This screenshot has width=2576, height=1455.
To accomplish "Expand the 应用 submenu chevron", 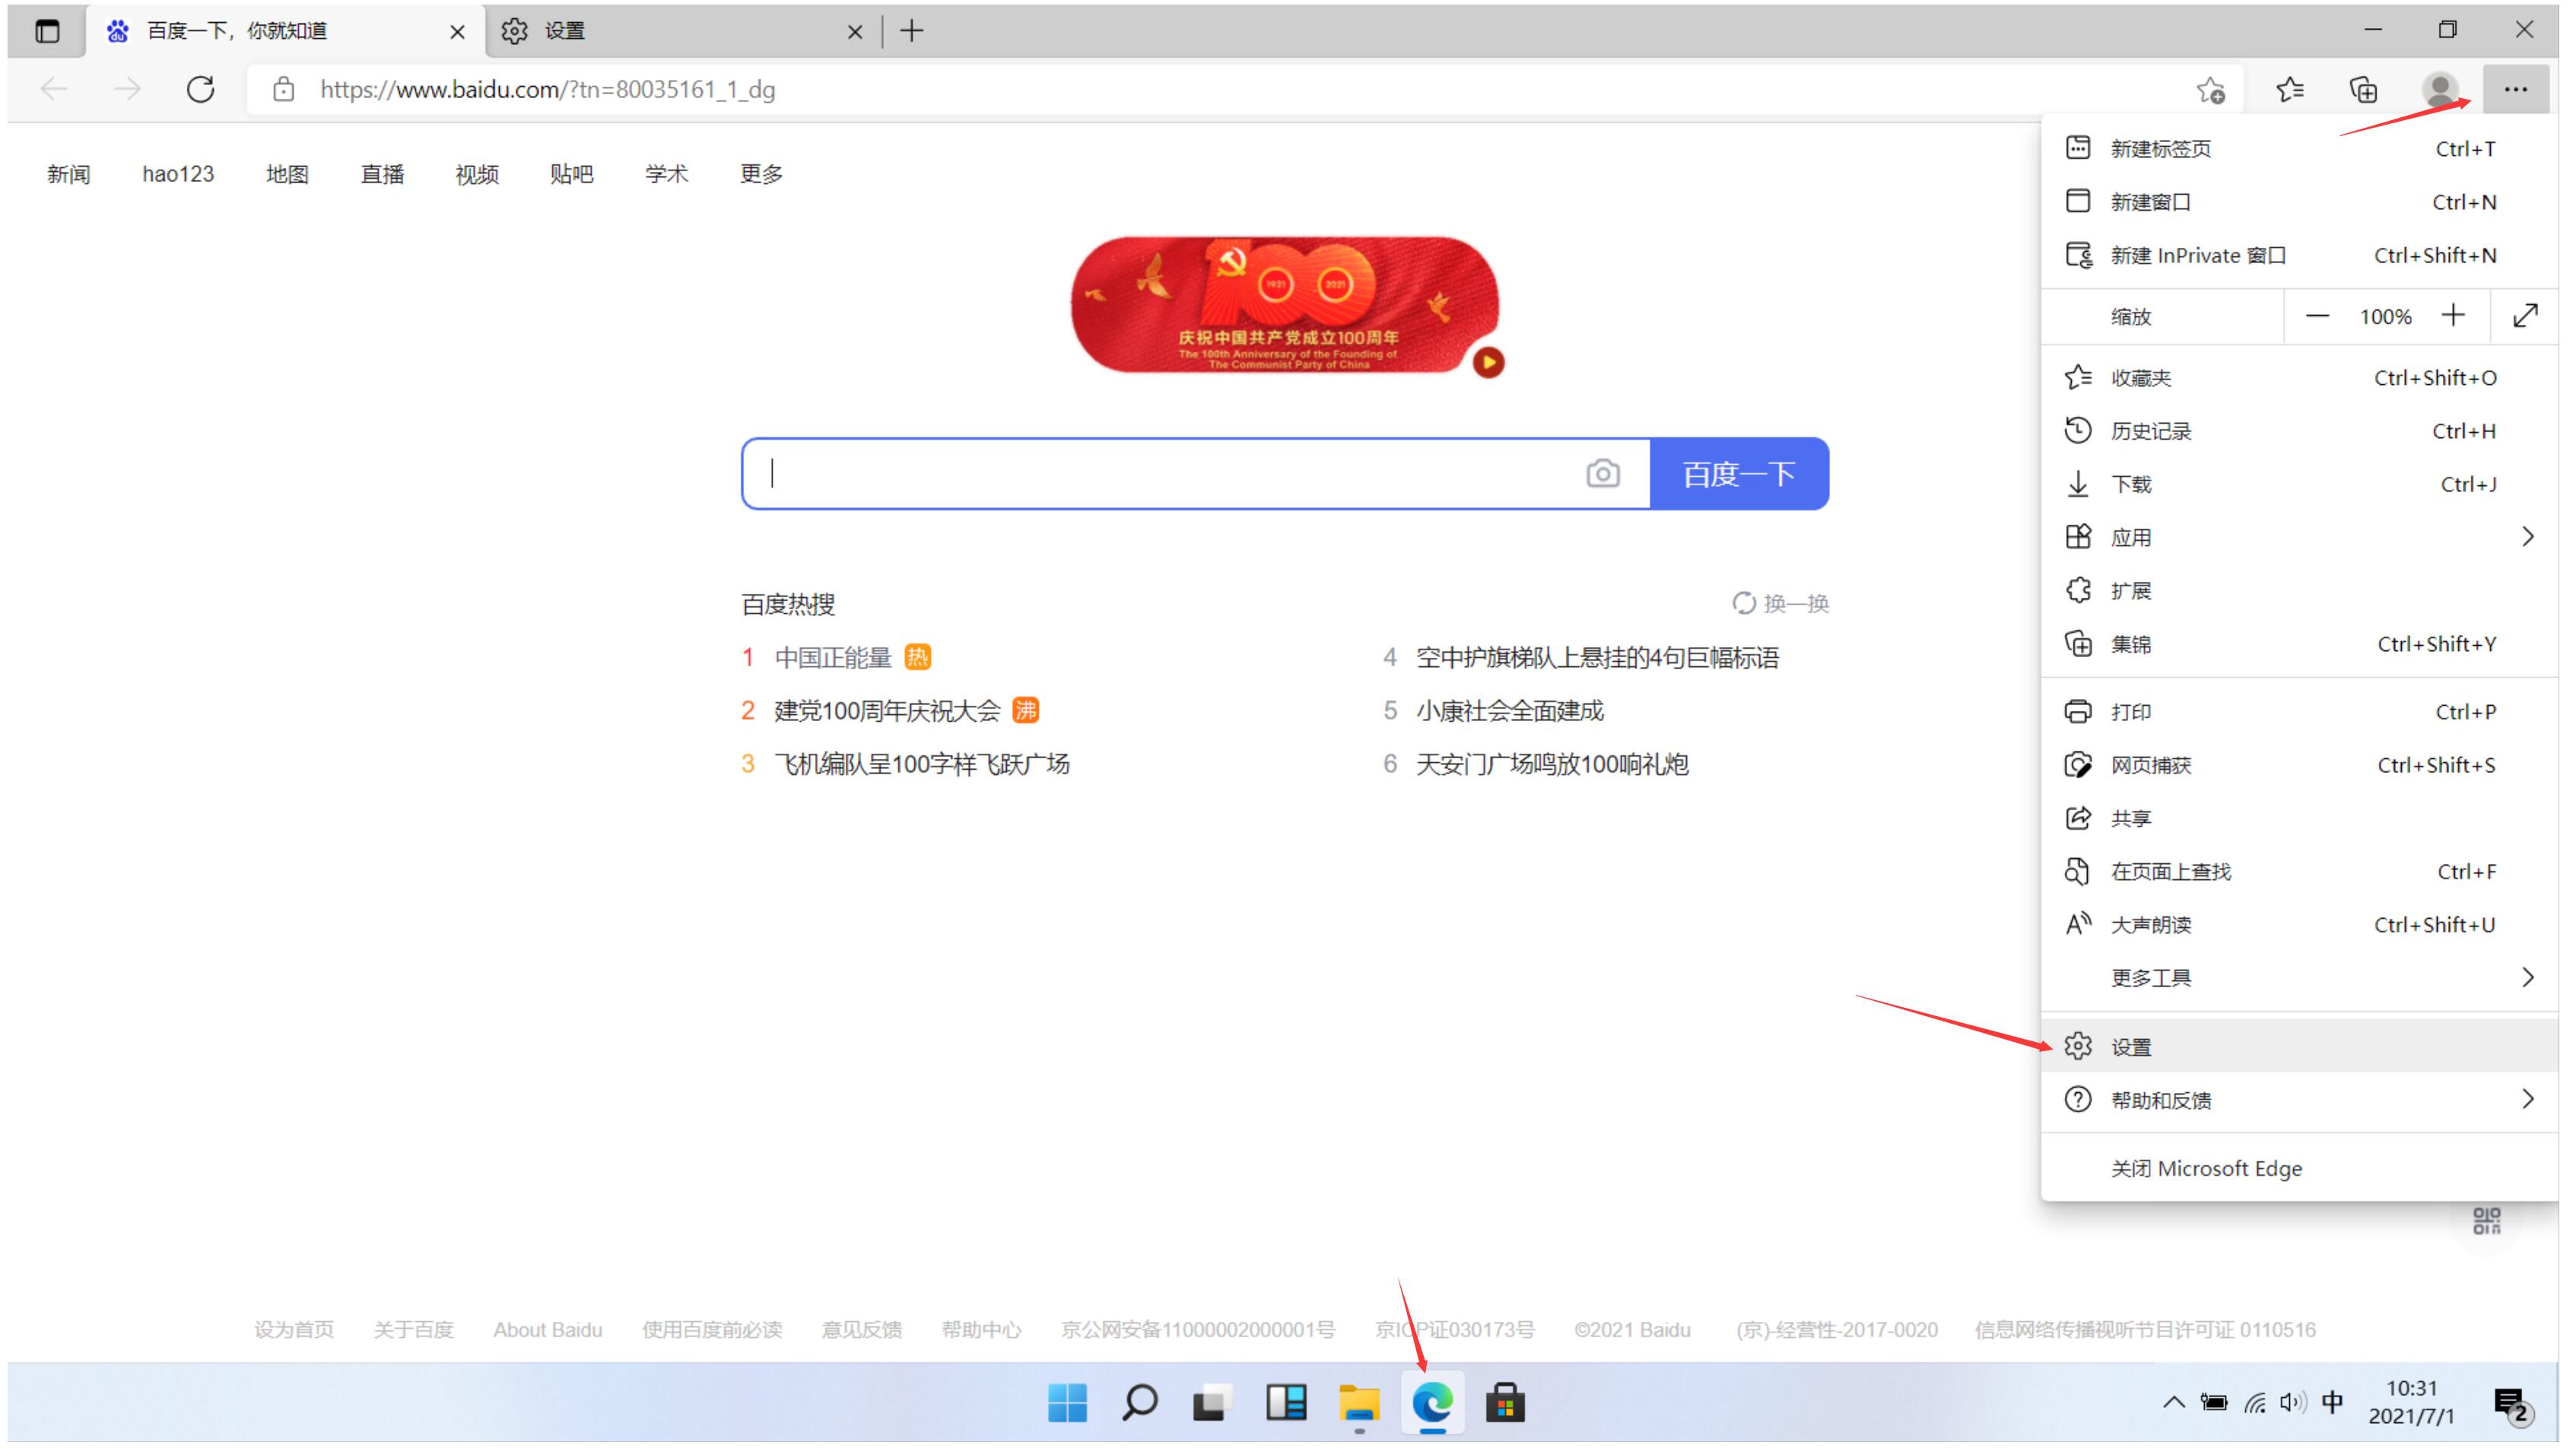I will 2529,536.
